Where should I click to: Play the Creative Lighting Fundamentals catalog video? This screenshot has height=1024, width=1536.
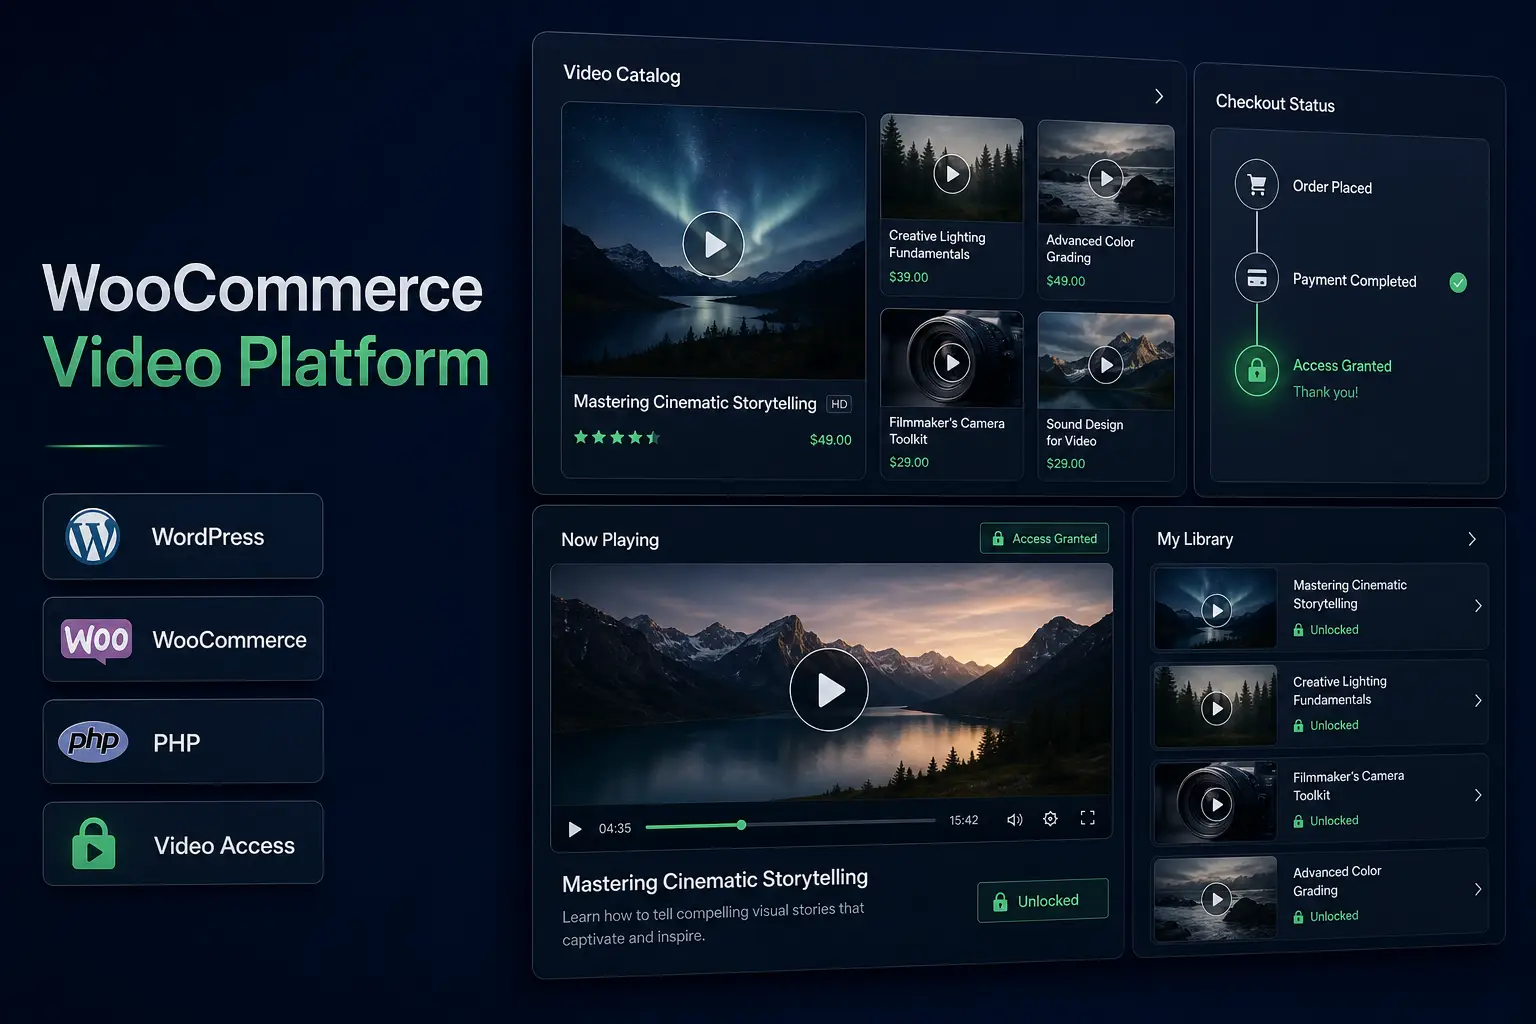pos(951,174)
